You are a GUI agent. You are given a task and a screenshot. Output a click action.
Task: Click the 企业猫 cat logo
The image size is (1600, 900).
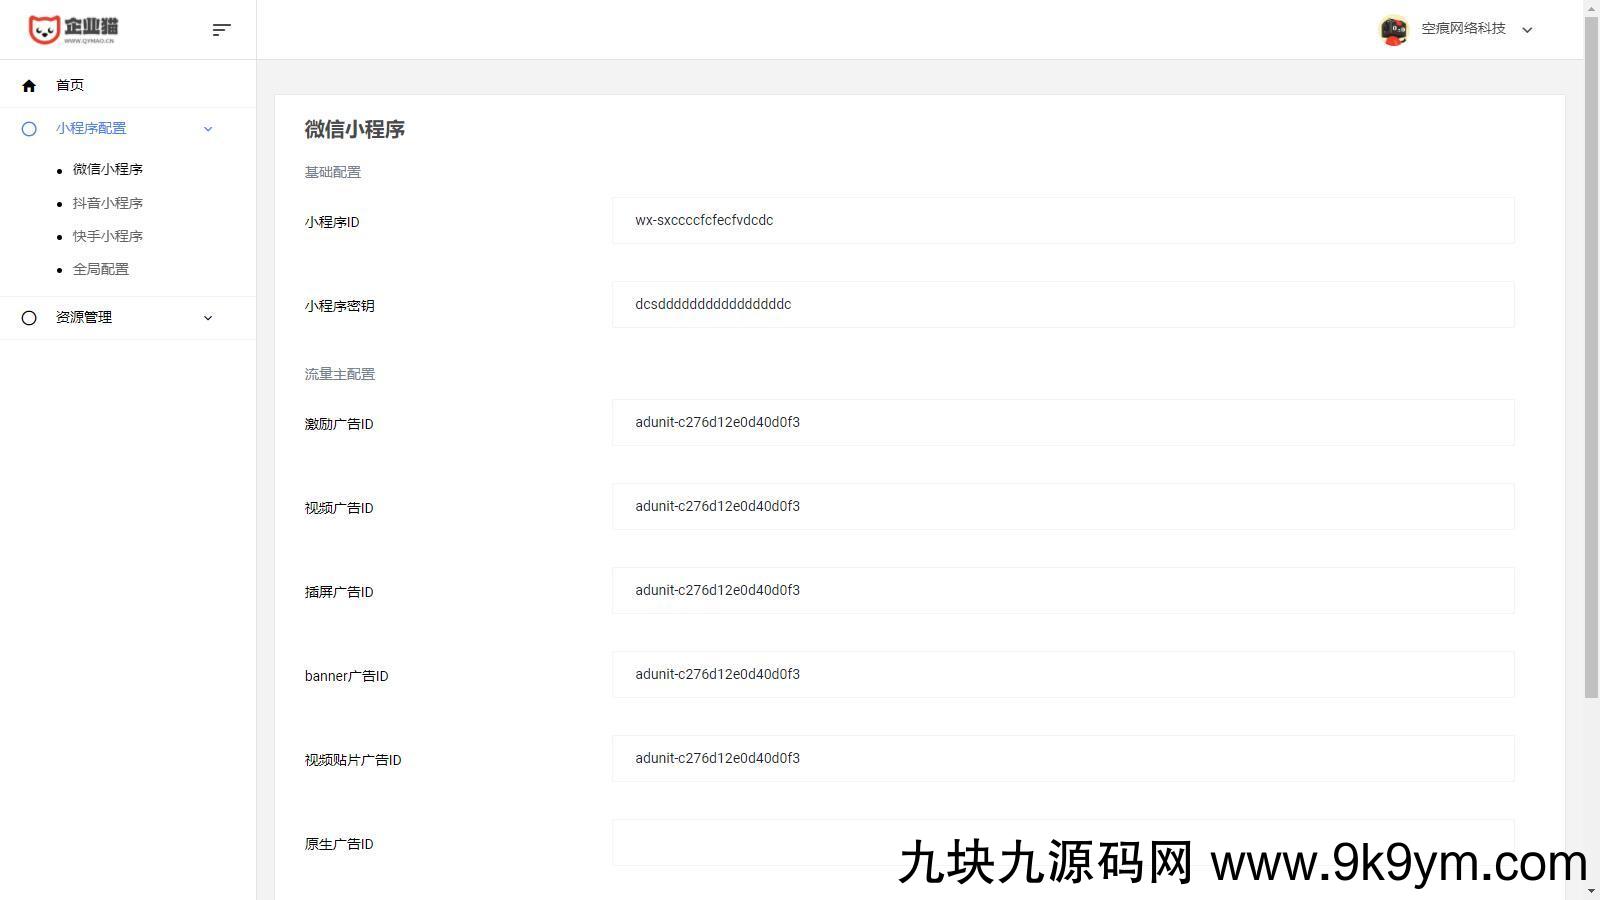click(x=72, y=29)
